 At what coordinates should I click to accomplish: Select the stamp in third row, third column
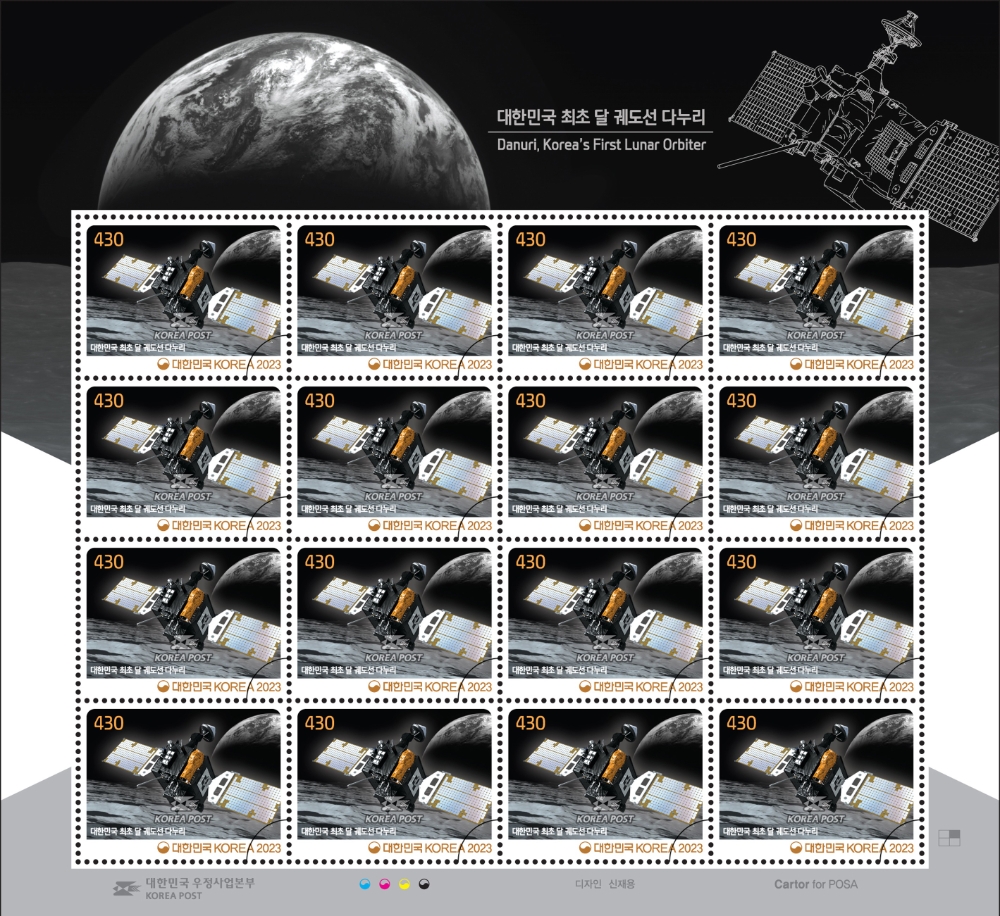[605, 621]
